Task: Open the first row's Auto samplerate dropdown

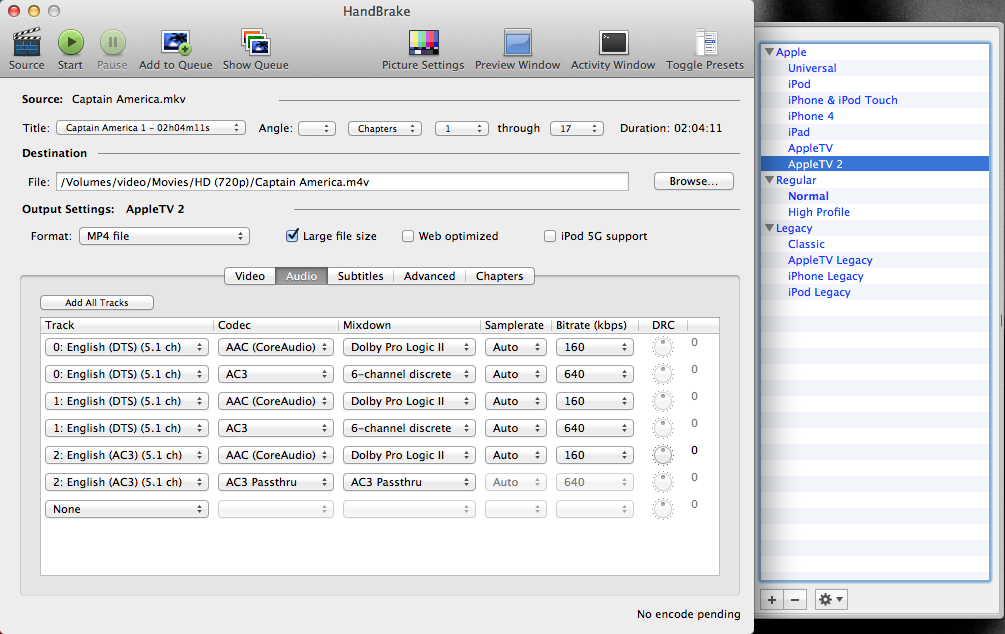Action: click(516, 347)
